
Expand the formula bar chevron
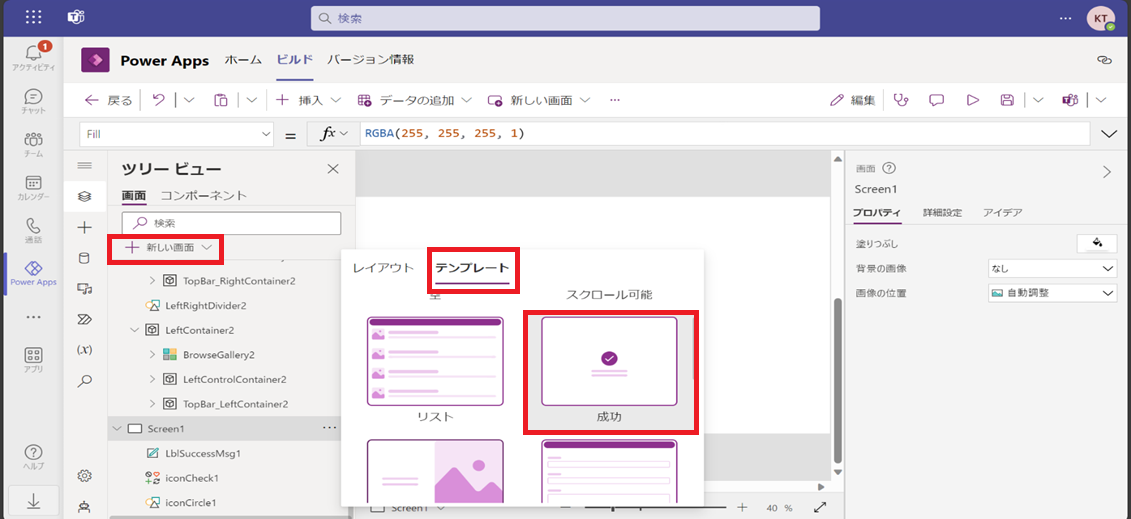click(1109, 134)
